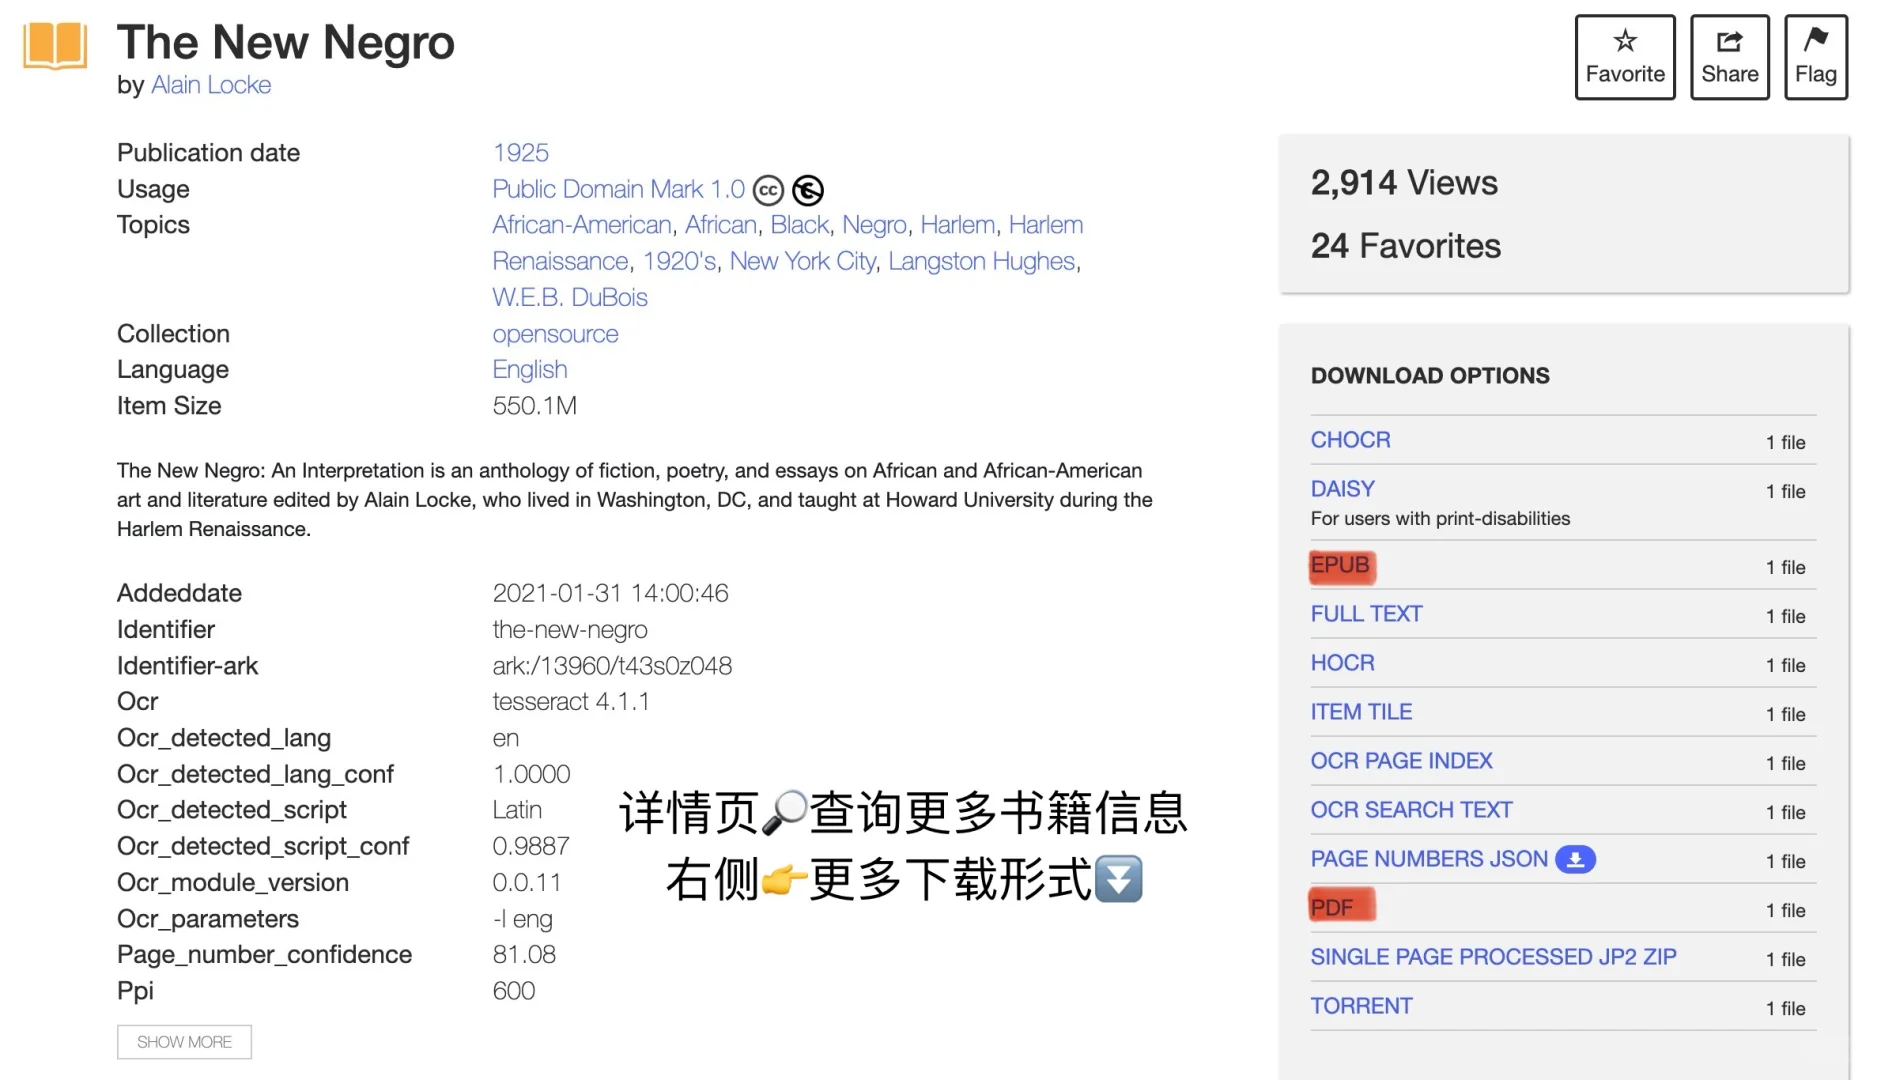Click Addeddate value 2021-01-31 14:00:46
This screenshot has width=1877, height=1080.
click(610, 593)
